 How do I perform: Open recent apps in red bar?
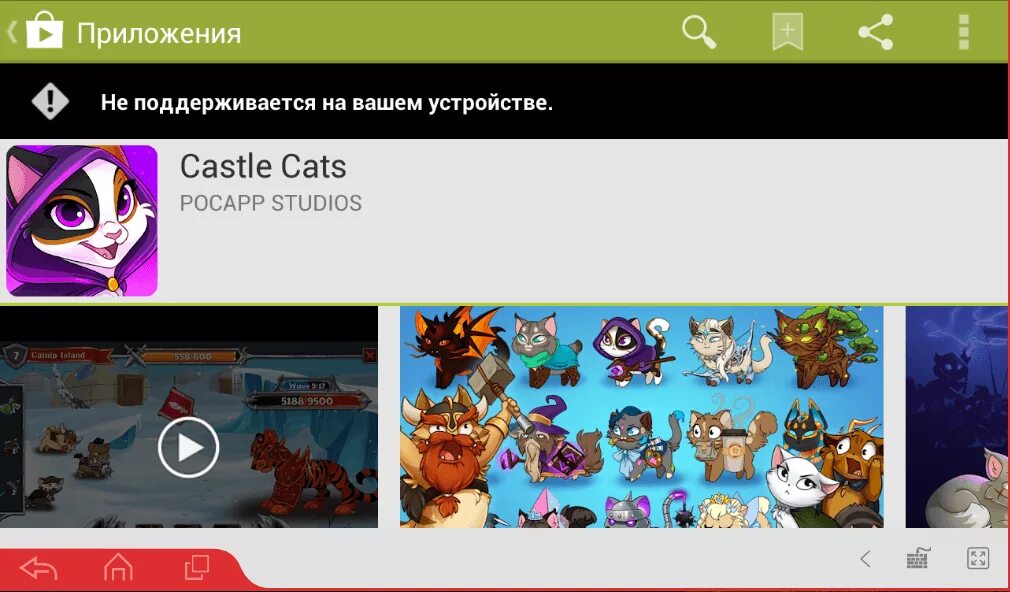[x=196, y=568]
